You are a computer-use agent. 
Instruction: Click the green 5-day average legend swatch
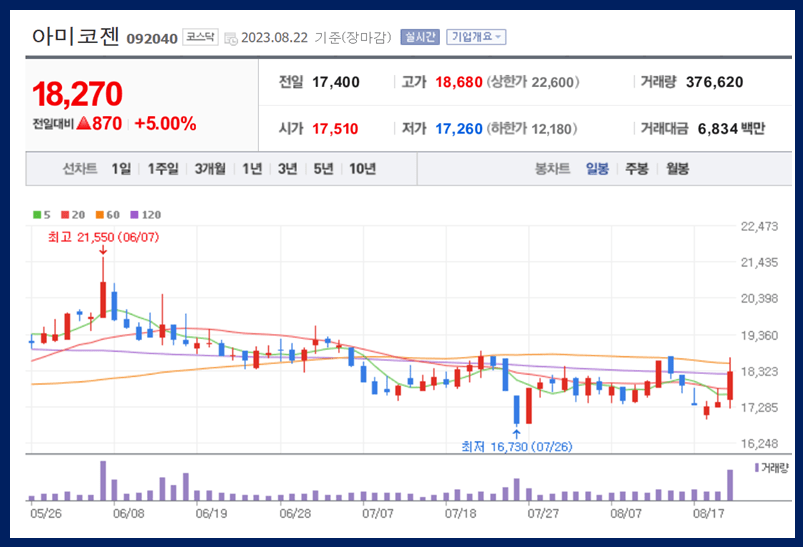click(x=37, y=215)
